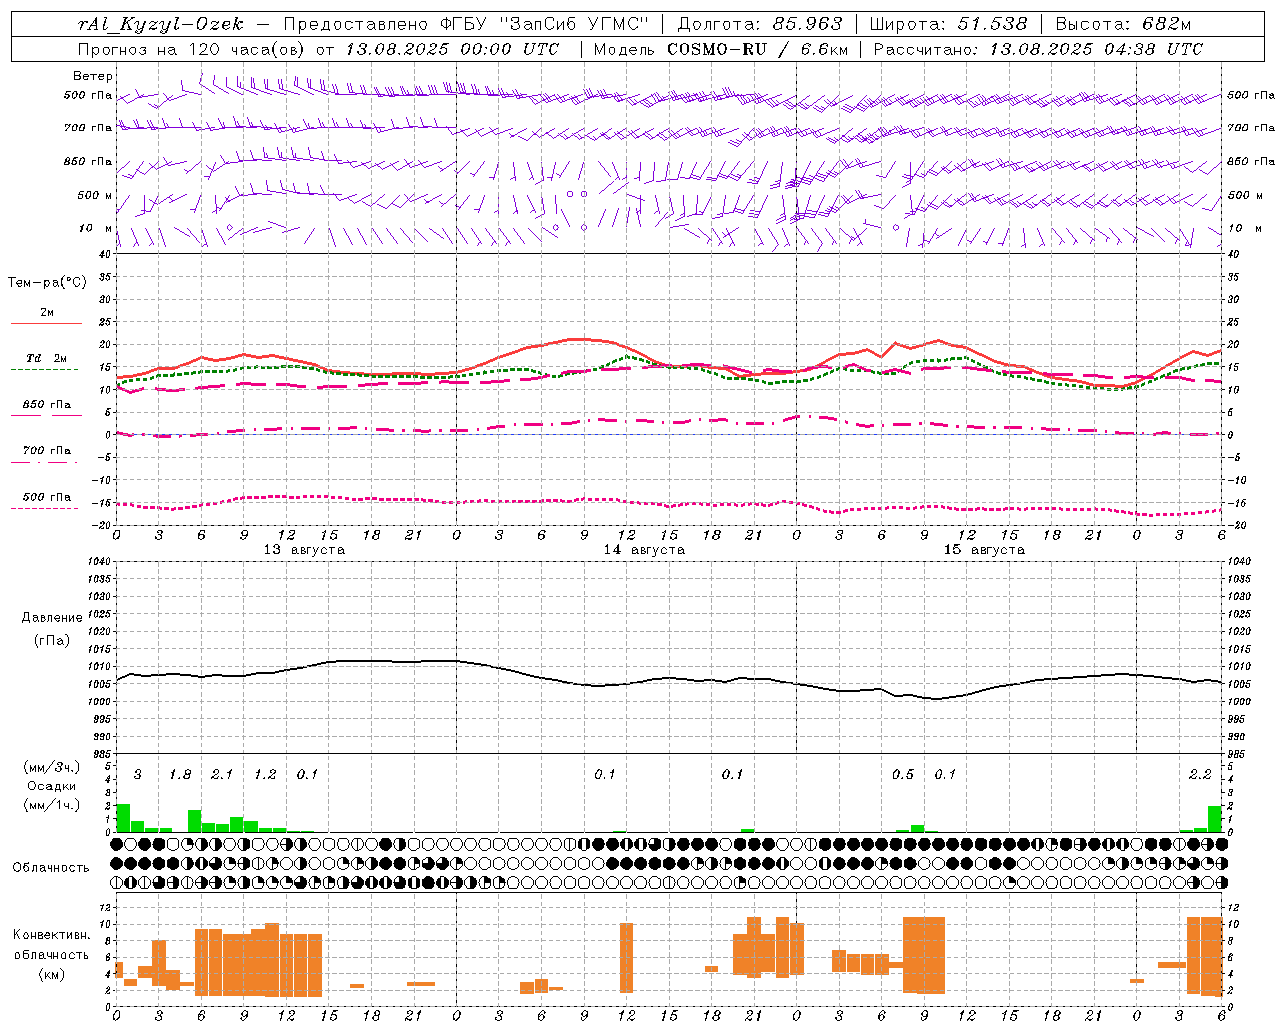Image resolution: width=1280 pixels, height=1024 pixels.
Task: Select the text Долгота: 85.963
Action: click(x=760, y=24)
